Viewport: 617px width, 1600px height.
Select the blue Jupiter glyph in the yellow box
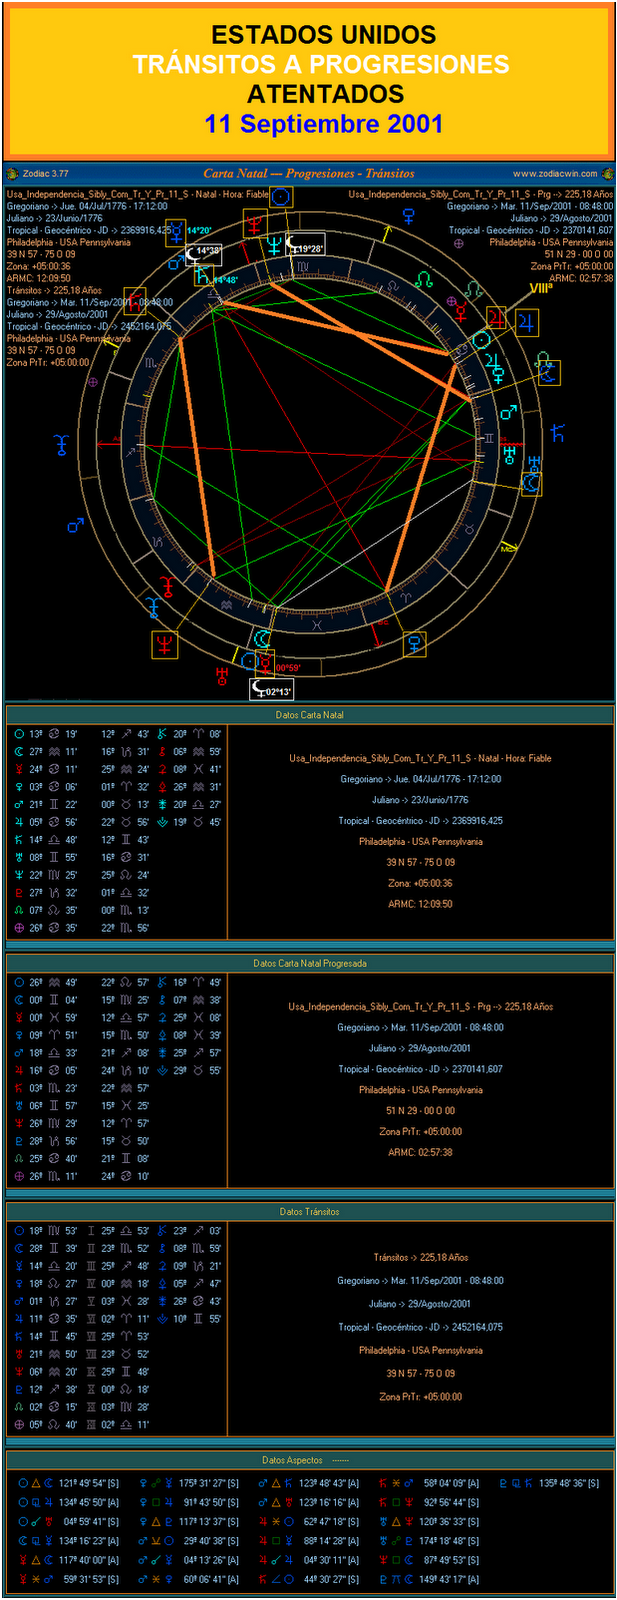click(x=525, y=323)
